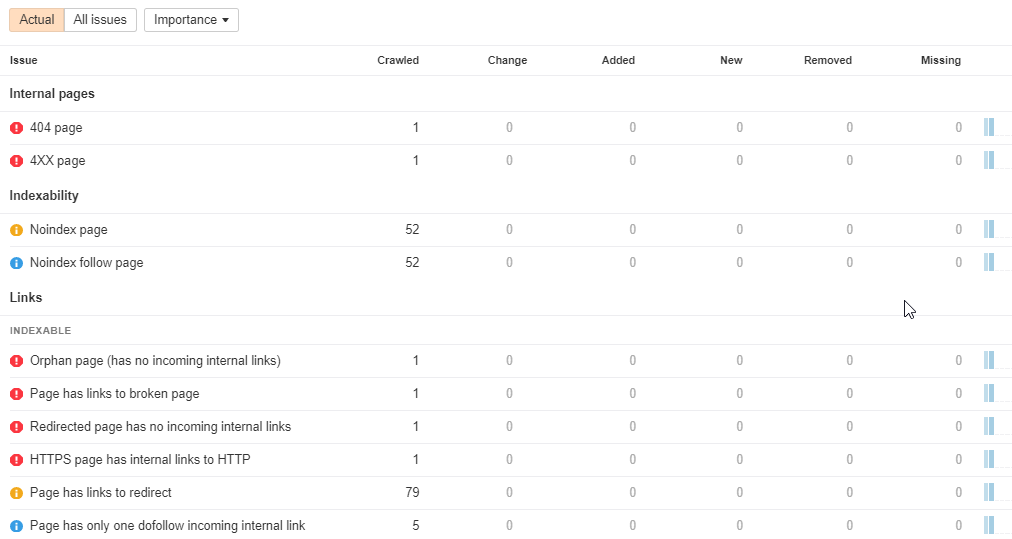The height and width of the screenshot is (539, 1012).
Task: Open Redirected page has no incoming internal links
Action: point(160,427)
